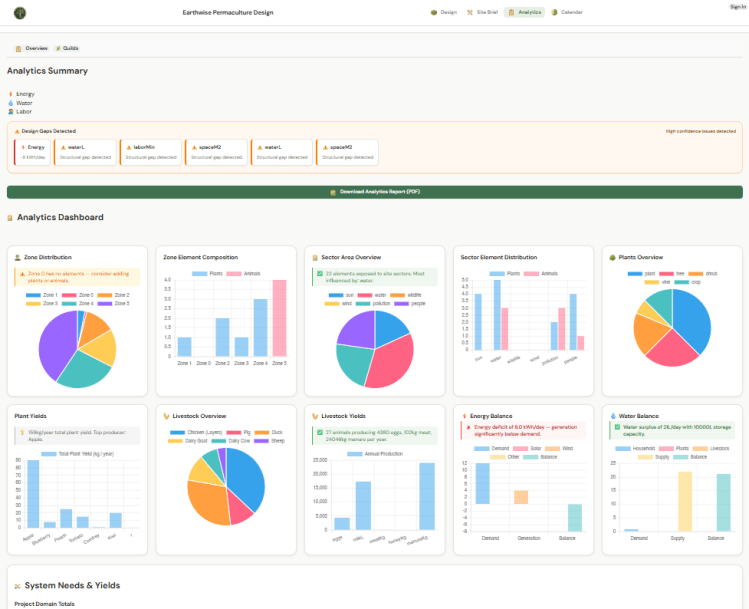The height and width of the screenshot is (609, 749).
Task: Switch to the Guilds sub-tab
Action: (67, 48)
